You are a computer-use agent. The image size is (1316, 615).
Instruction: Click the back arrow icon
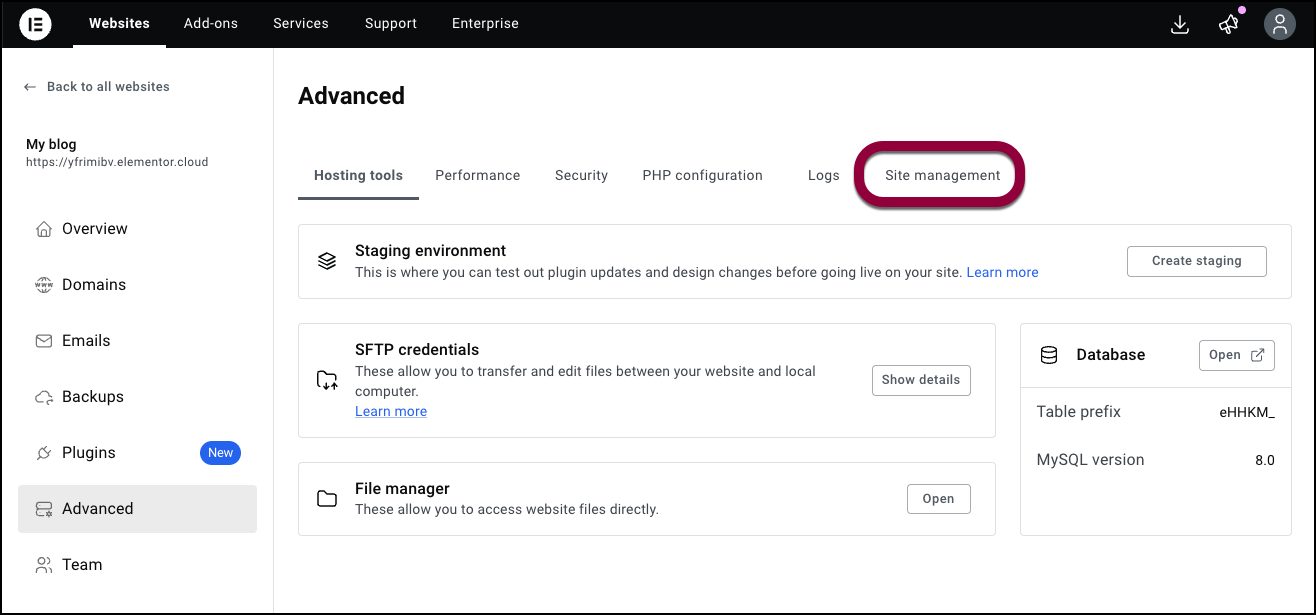30,87
